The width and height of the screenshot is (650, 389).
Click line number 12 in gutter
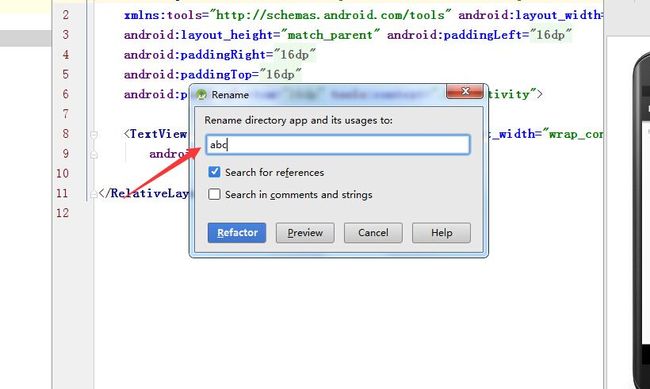(x=63, y=213)
